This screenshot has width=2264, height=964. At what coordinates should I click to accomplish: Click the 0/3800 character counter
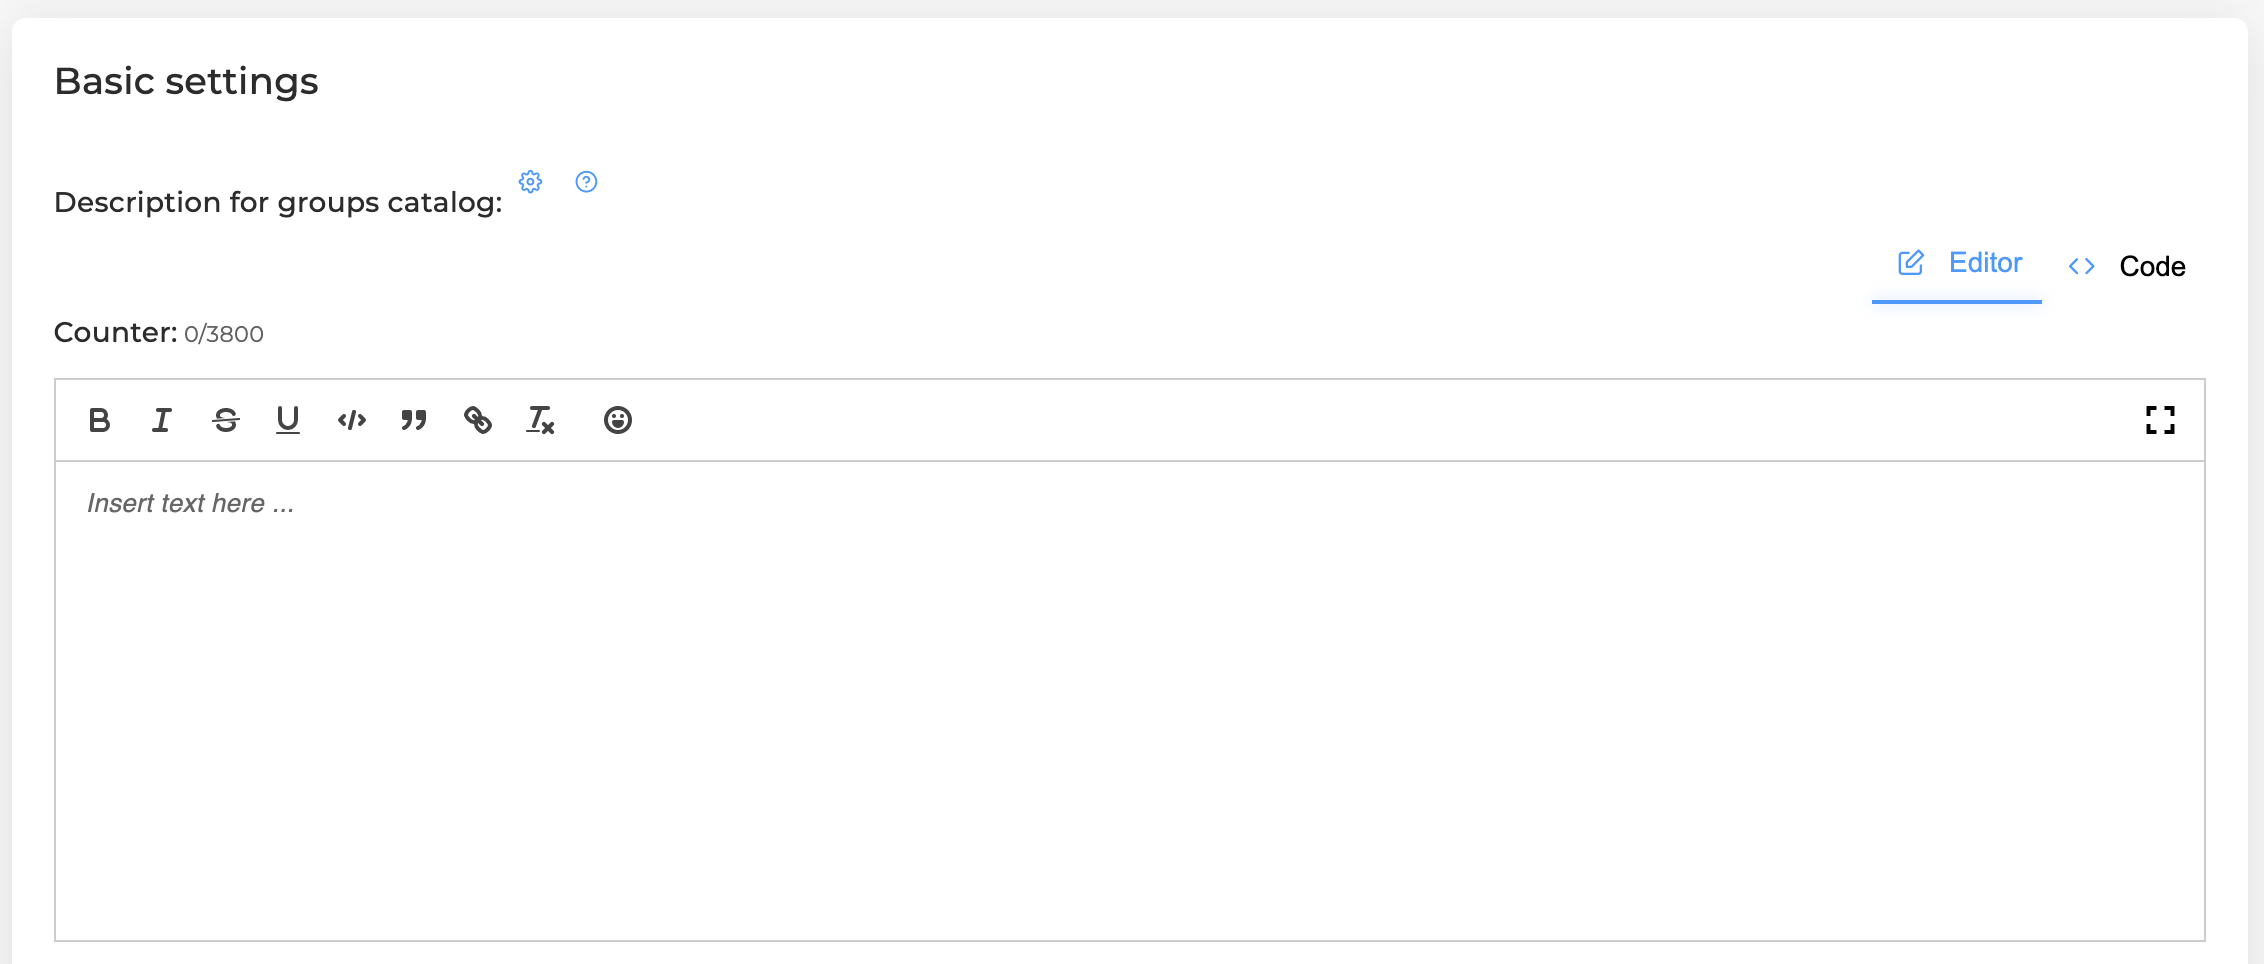coord(224,334)
